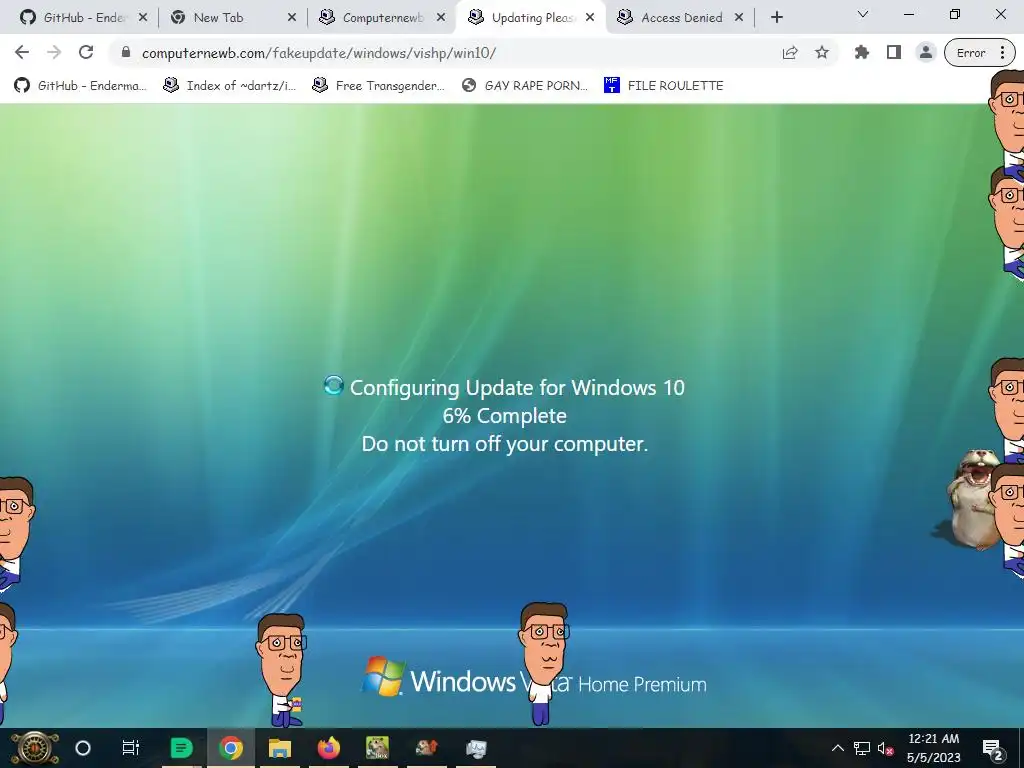This screenshot has width=1024, height=768.
Task: Switch to GitHub - Enderman tab
Action: [83, 18]
